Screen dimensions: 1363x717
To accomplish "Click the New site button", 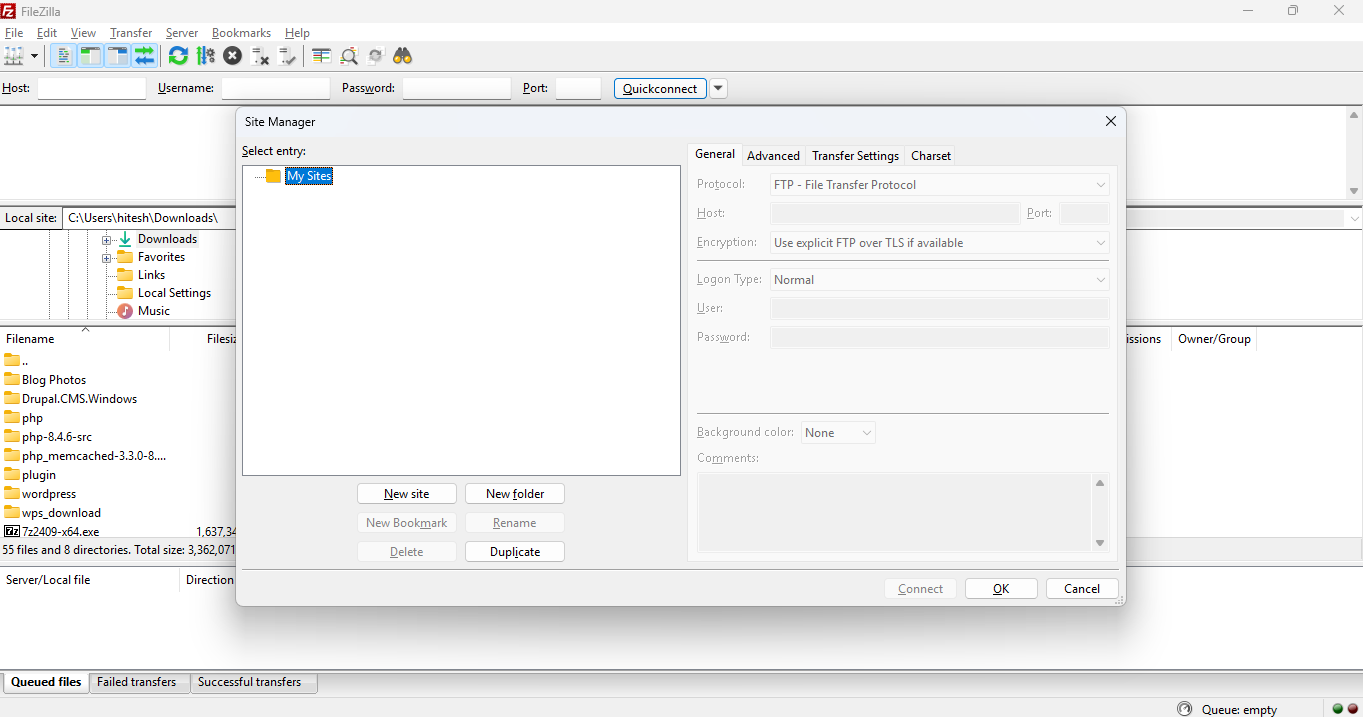I will (407, 494).
